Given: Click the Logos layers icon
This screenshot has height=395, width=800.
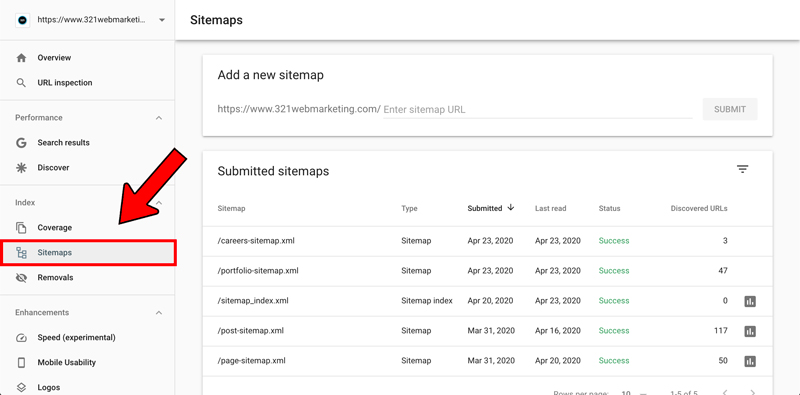Looking at the screenshot, I should (x=21, y=387).
